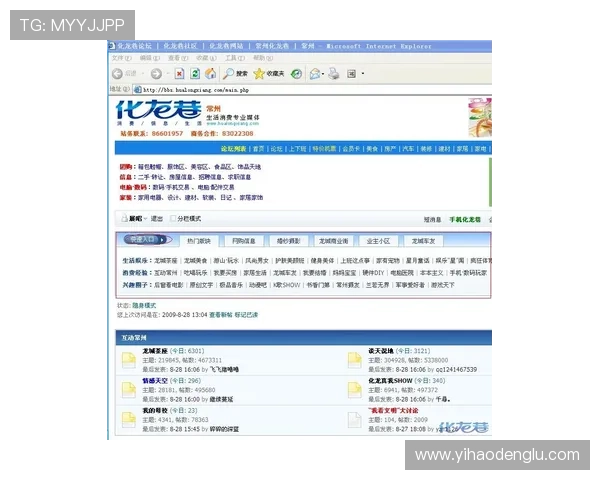This screenshot has width=600, height=480.
Task: Open the 手机化龙巷 green link
Action: [x=465, y=219]
